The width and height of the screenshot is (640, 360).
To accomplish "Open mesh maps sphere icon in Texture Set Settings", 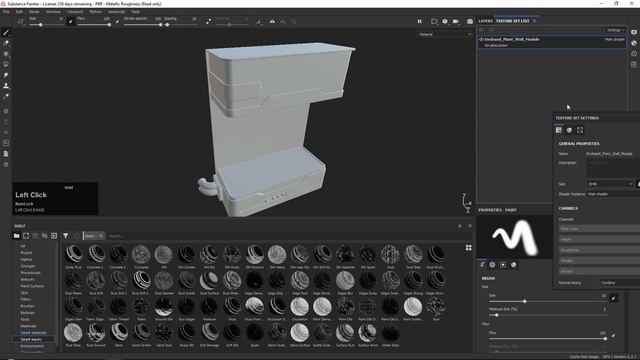I will coord(569,130).
